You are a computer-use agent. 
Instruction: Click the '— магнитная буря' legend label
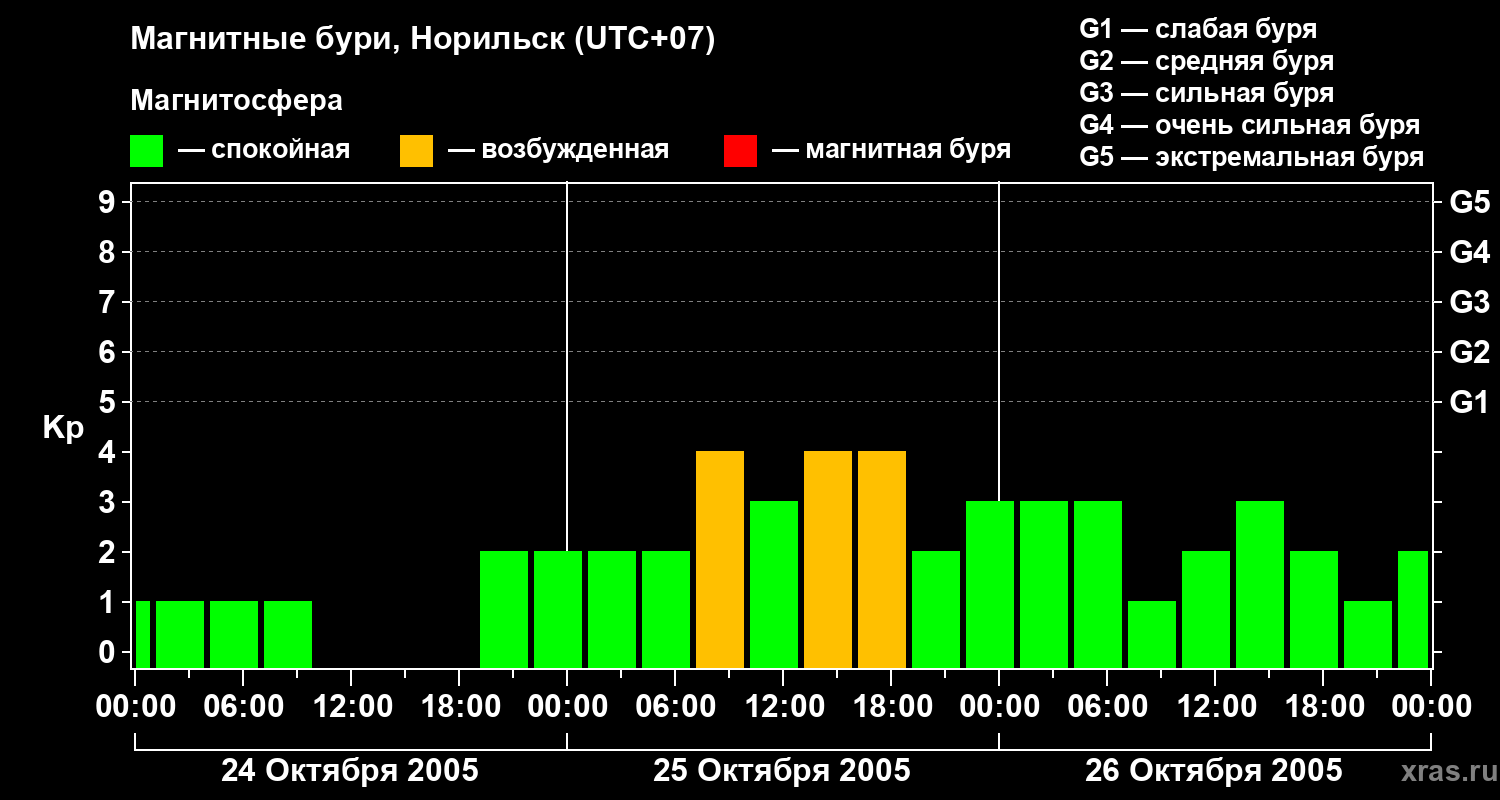coord(891,150)
